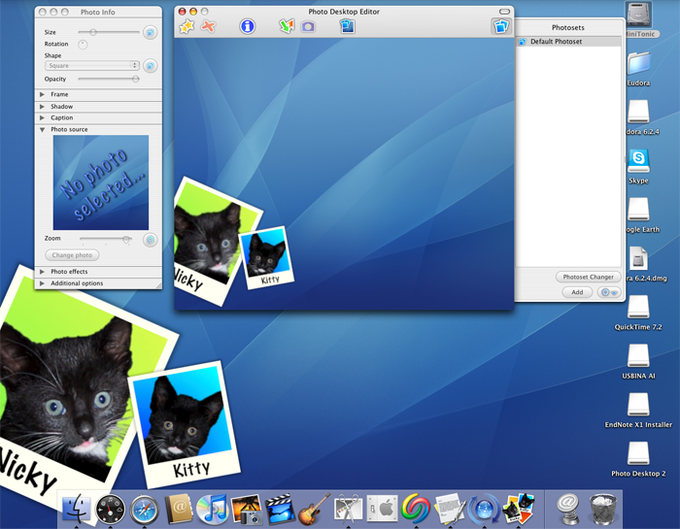The height and width of the screenshot is (529, 680).
Task: Toggle the Photosets drawer icon
Action: [500, 26]
